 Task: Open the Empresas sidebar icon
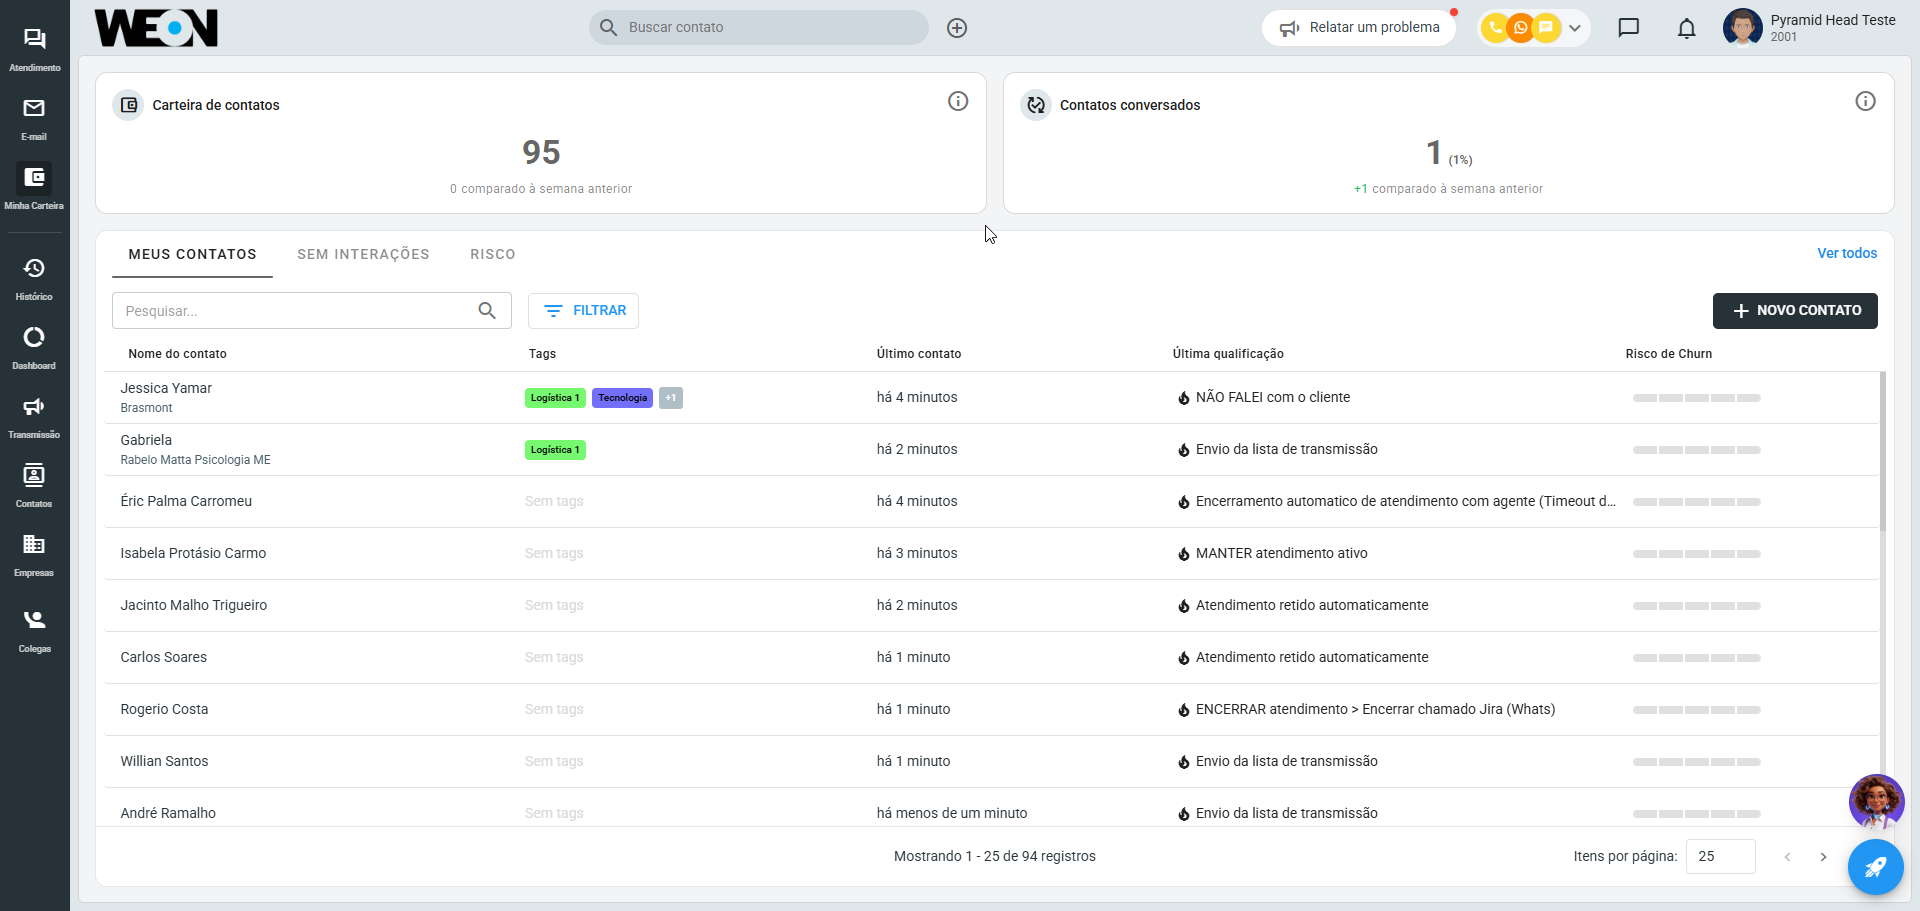(x=34, y=554)
